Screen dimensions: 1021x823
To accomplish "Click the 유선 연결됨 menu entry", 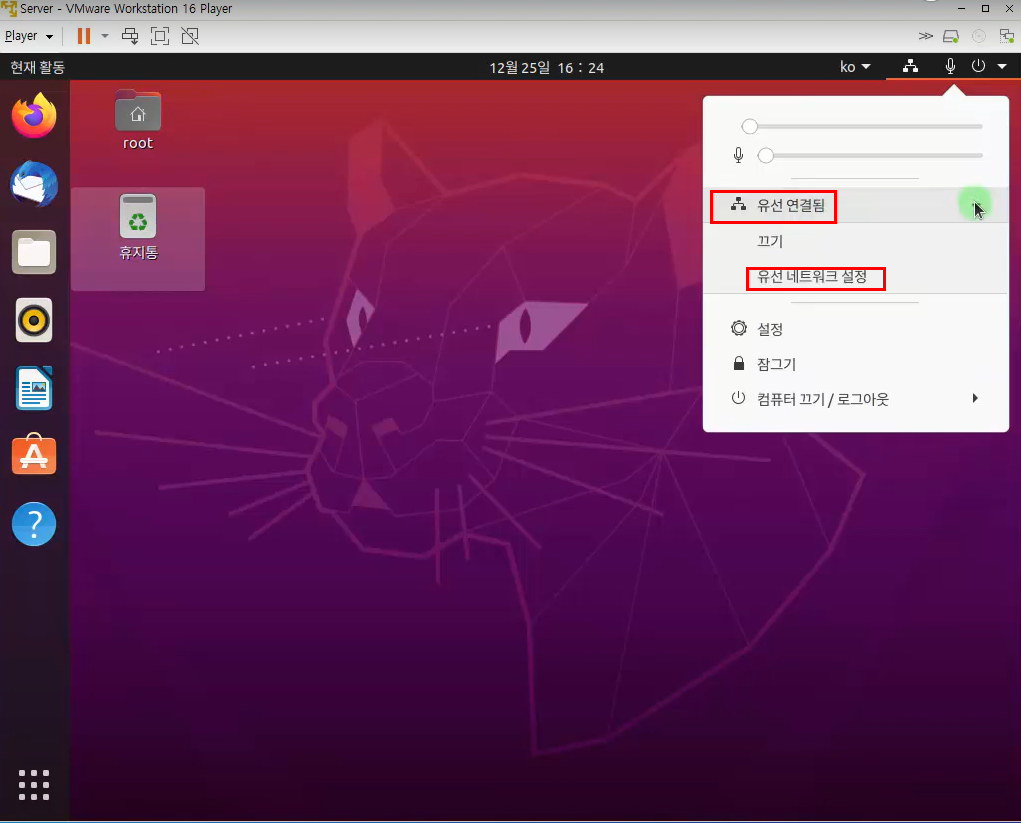I will coord(856,206).
